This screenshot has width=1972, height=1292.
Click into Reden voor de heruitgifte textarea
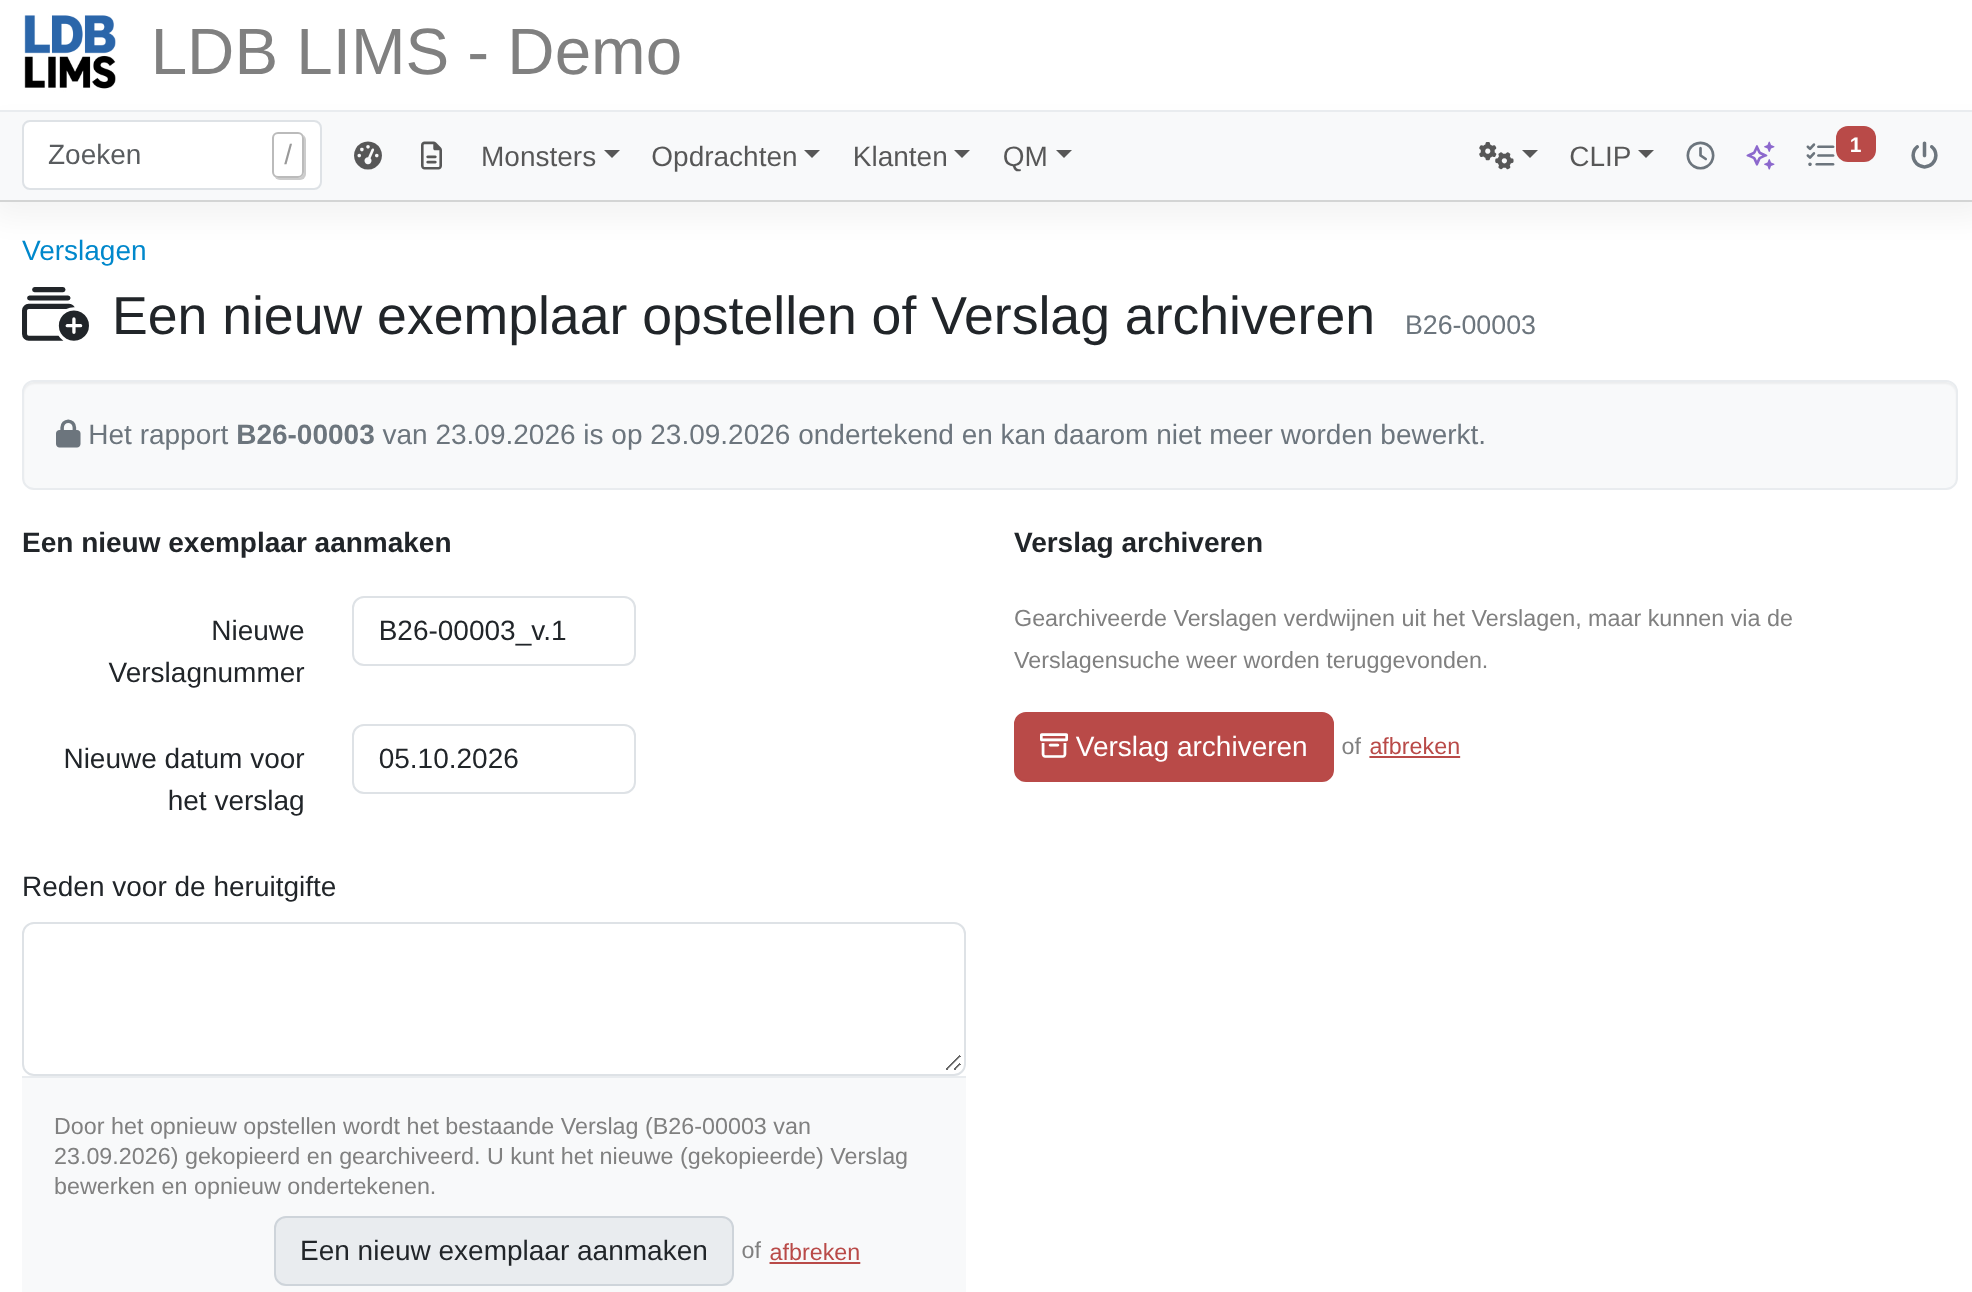coord(494,999)
